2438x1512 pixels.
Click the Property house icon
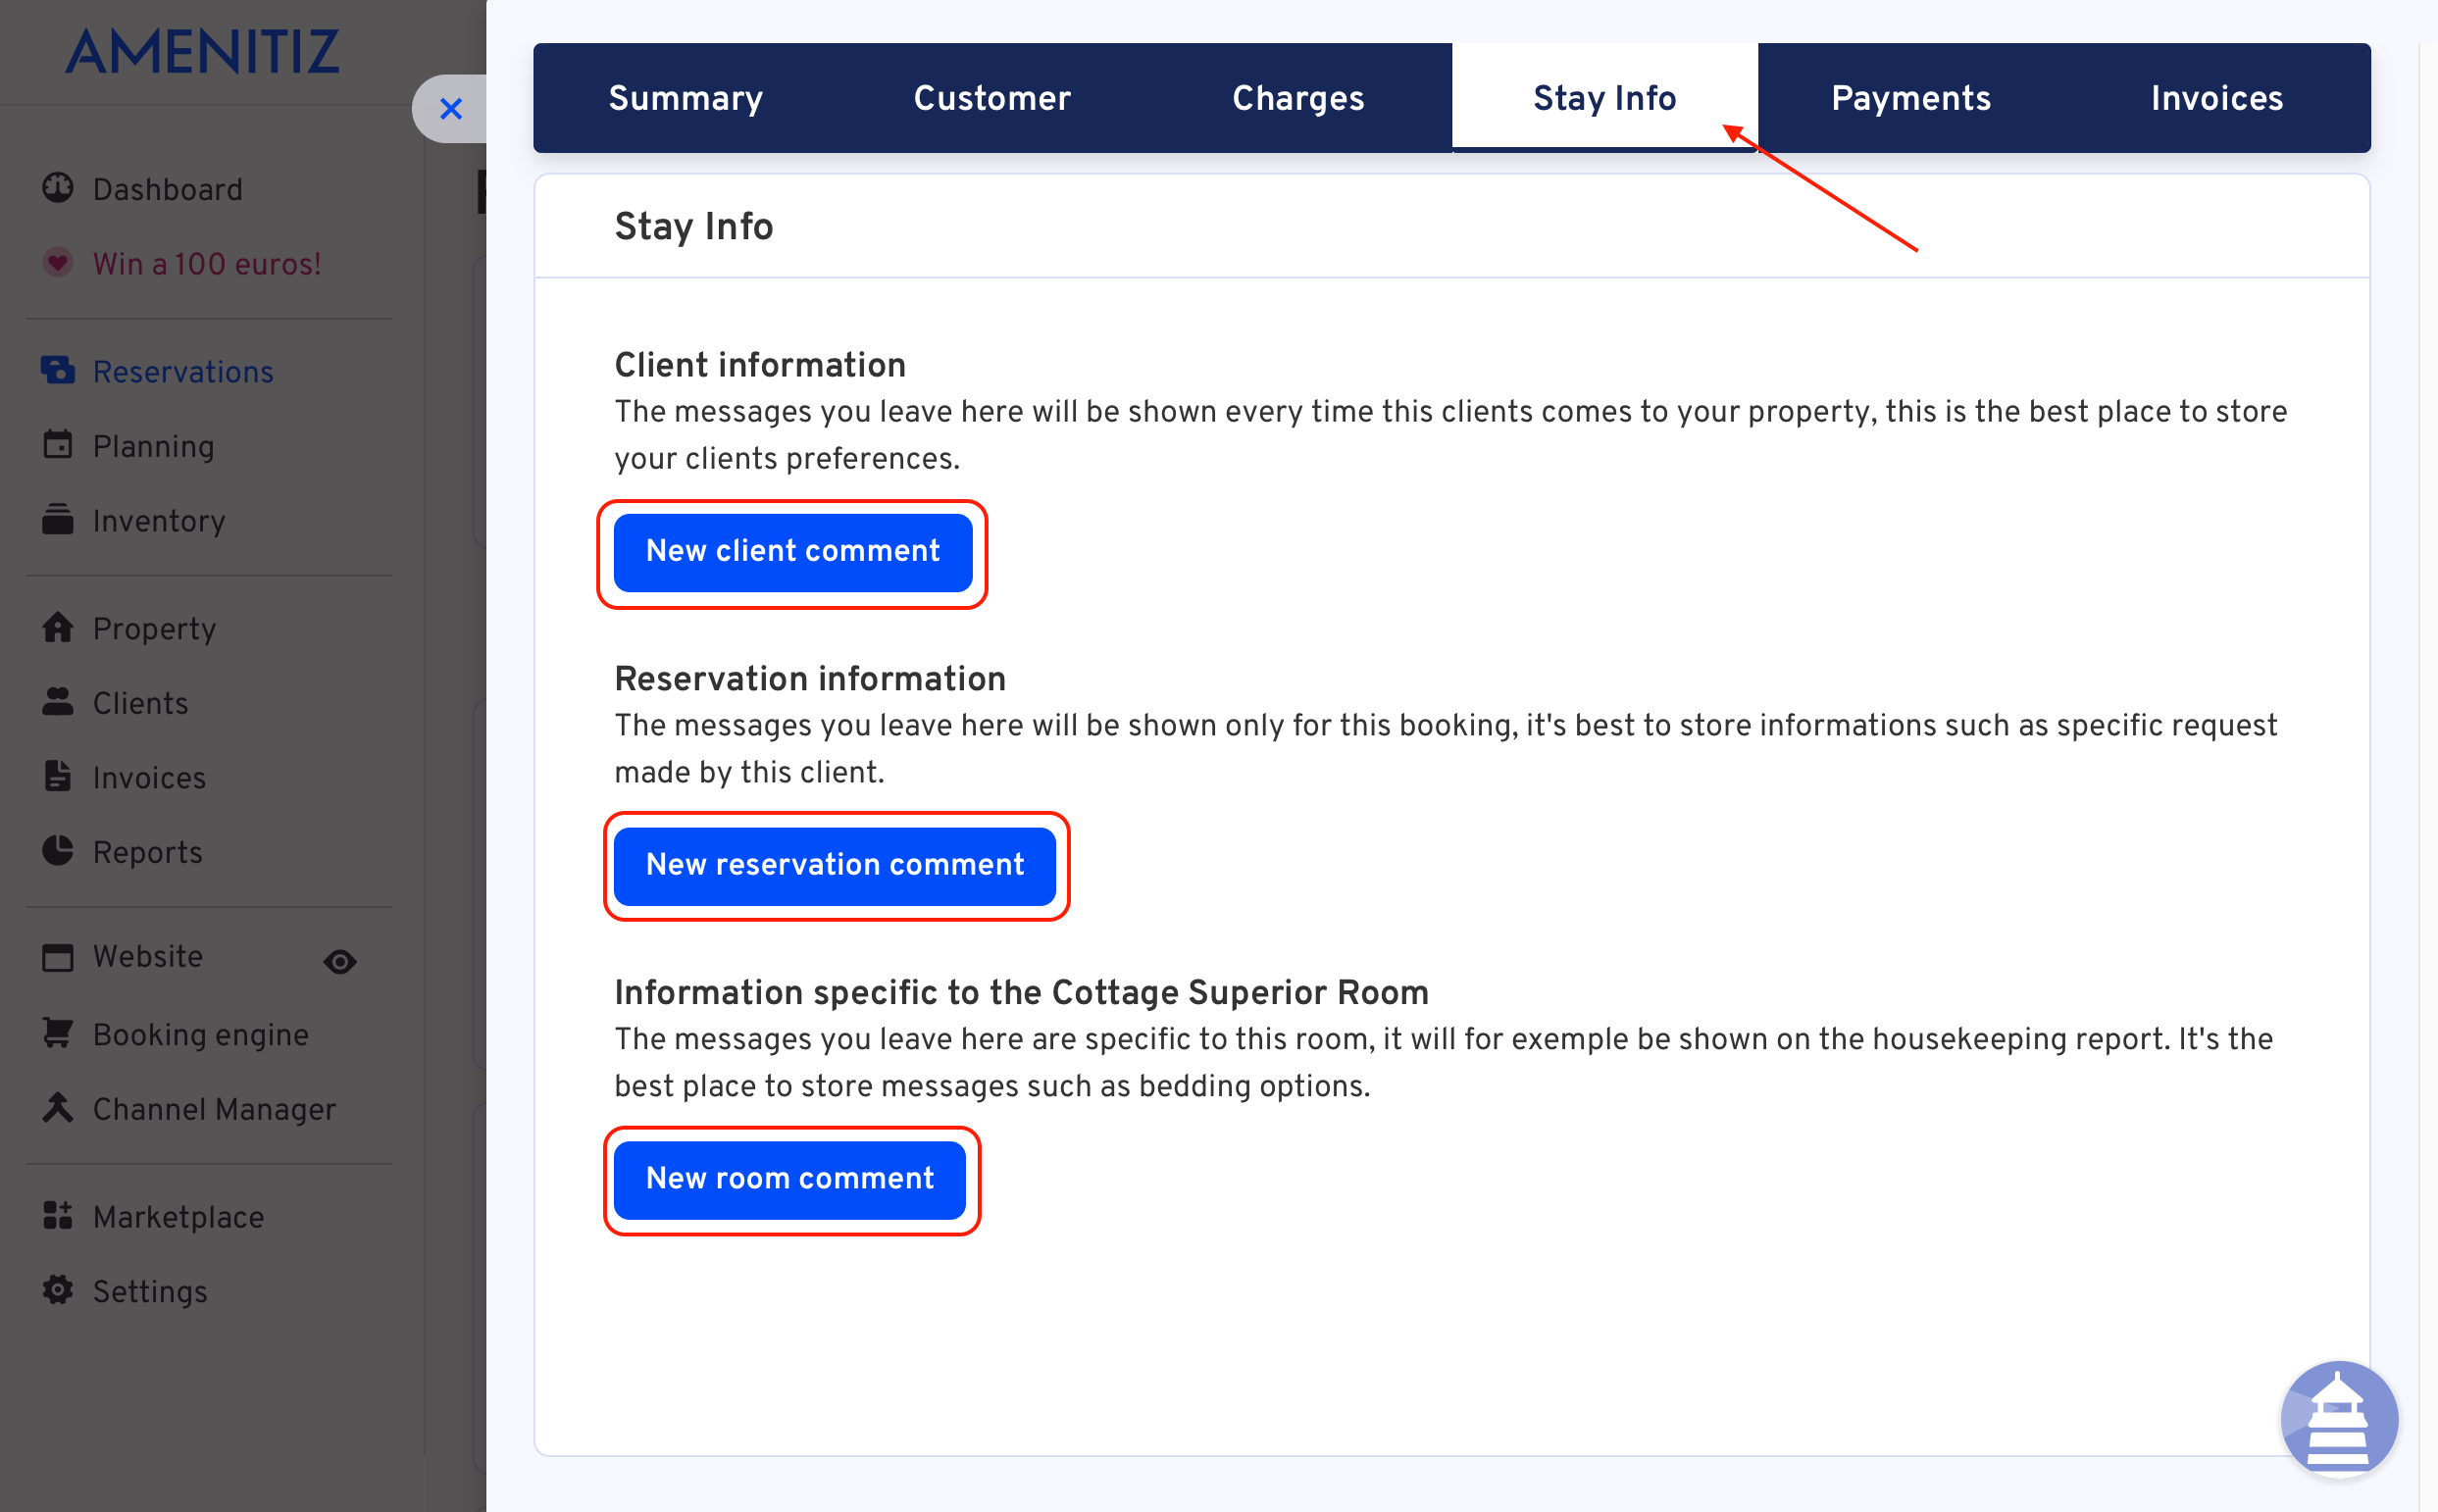(x=58, y=627)
